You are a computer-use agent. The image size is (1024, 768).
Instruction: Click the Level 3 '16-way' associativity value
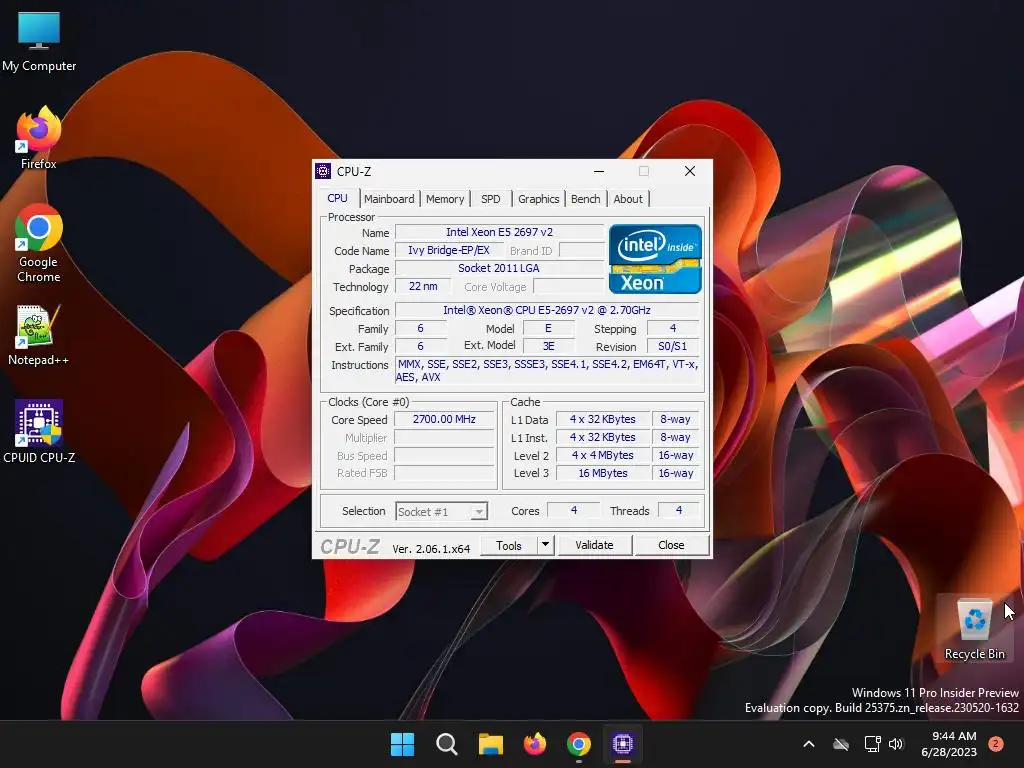point(676,473)
